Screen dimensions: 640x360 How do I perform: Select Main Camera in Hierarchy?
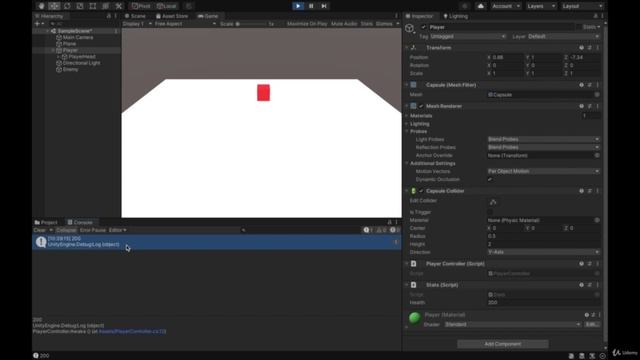[78, 37]
